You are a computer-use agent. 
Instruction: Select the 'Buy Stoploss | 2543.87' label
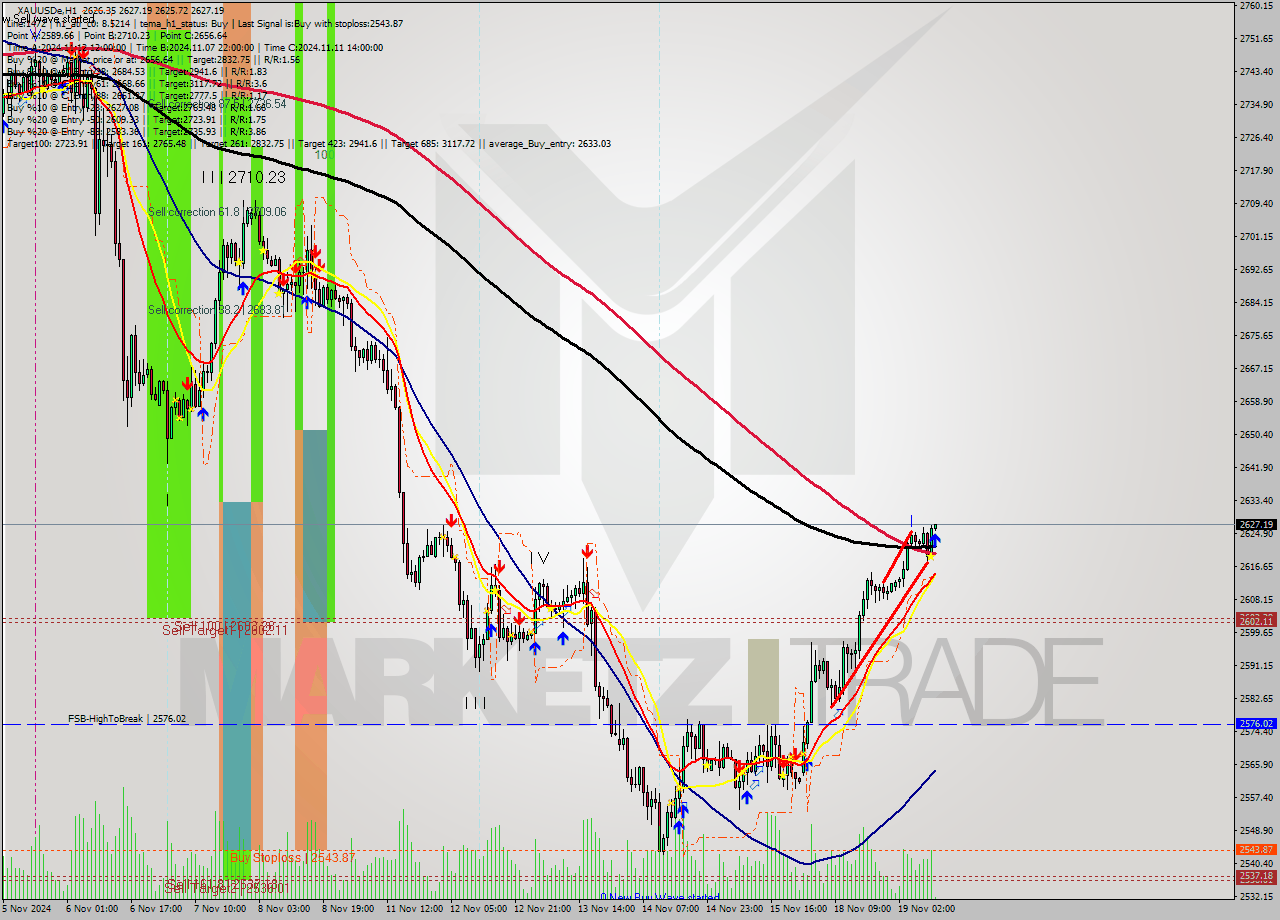(293, 858)
